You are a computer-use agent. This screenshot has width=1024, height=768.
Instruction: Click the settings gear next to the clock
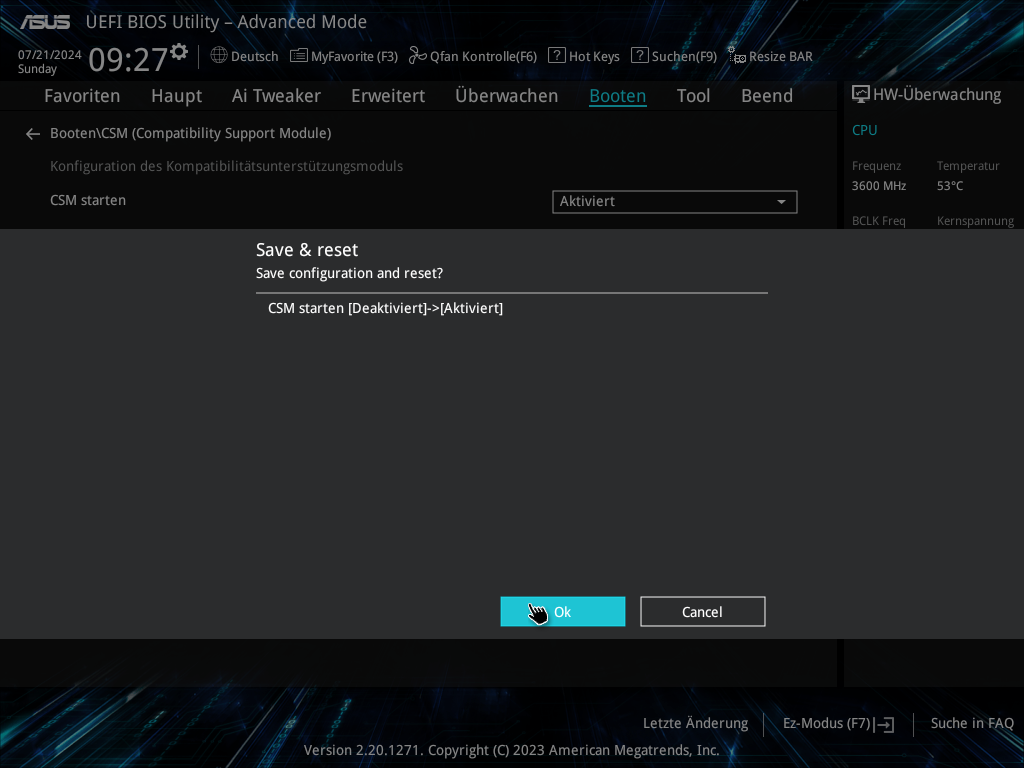click(x=179, y=52)
